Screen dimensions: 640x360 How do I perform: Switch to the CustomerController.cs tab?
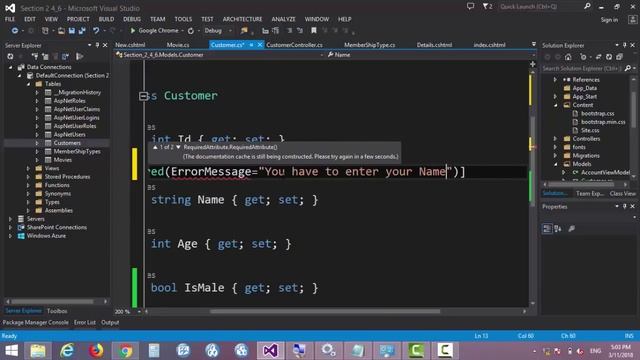tap(294, 45)
